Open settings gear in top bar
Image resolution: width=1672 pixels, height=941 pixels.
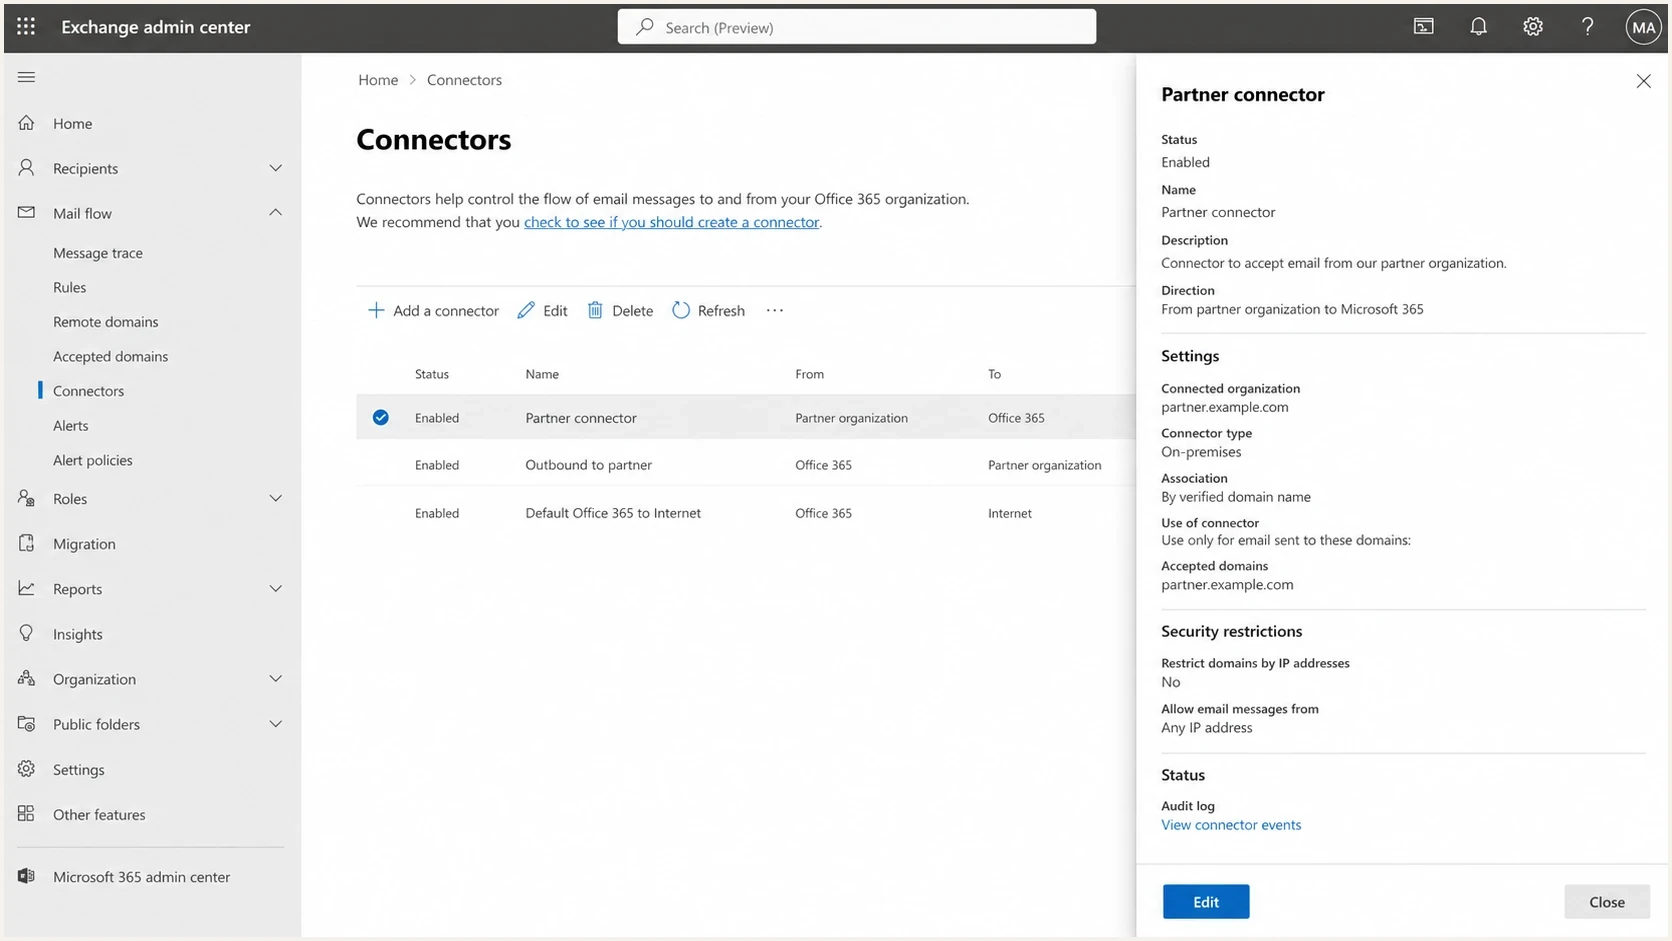1533,27
